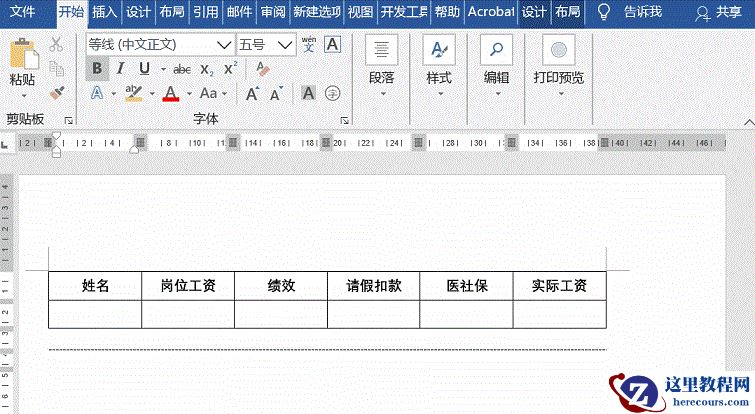Toggle strikethrough (abc) formatting
The image size is (755, 414).
[182, 69]
